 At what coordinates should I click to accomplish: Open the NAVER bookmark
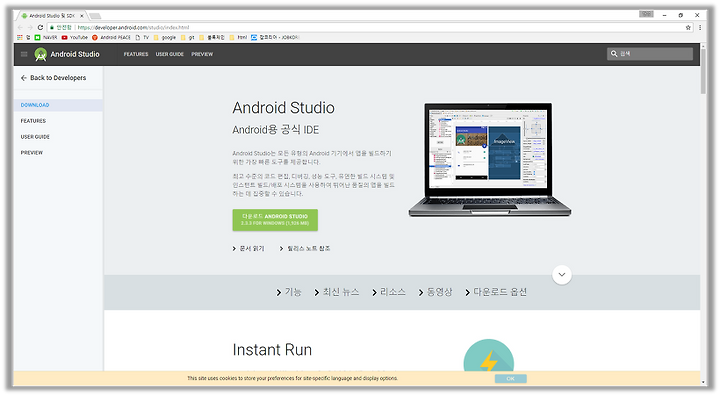click(x=46, y=38)
